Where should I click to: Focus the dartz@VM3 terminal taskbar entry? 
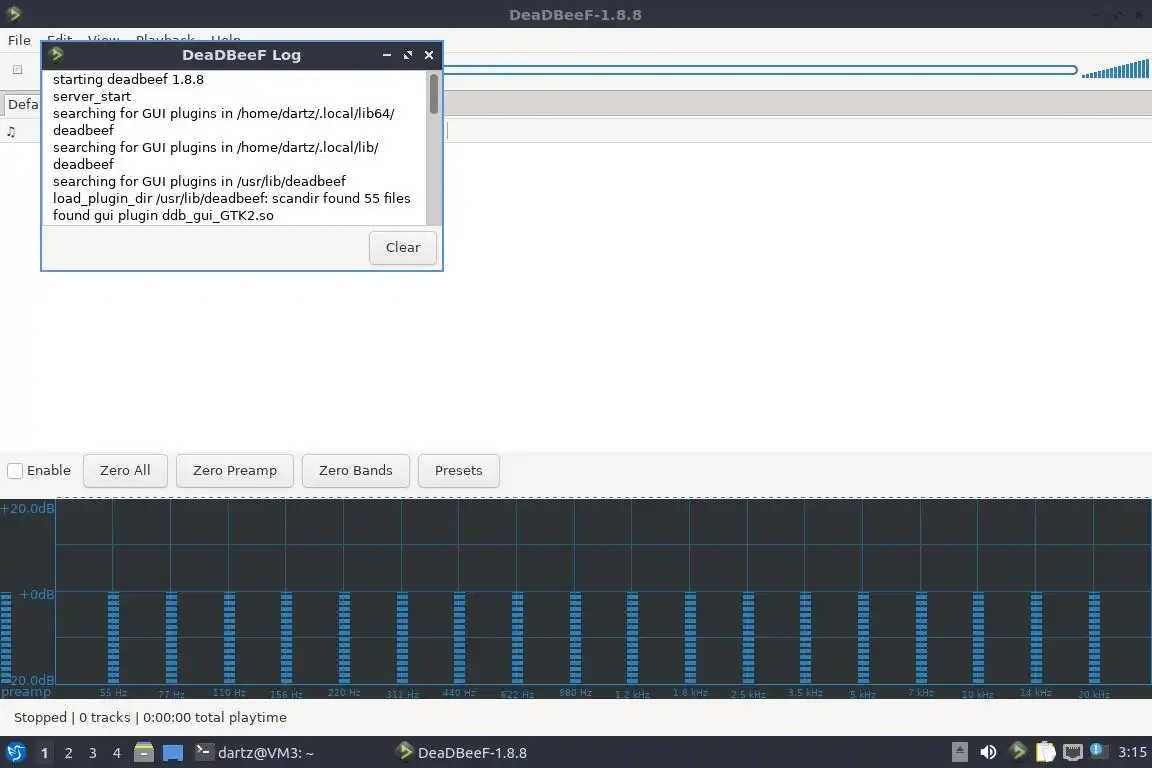254,753
